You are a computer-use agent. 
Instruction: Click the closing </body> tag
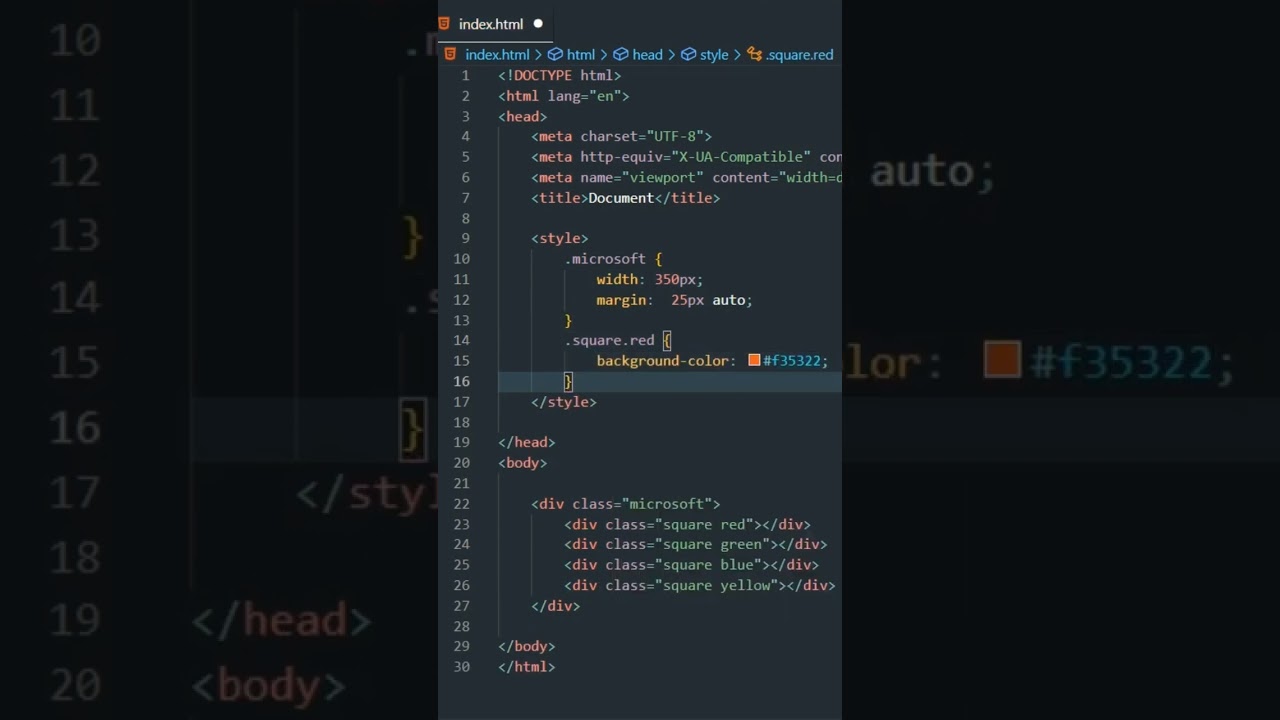pyautogui.click(x=527, y=647)
